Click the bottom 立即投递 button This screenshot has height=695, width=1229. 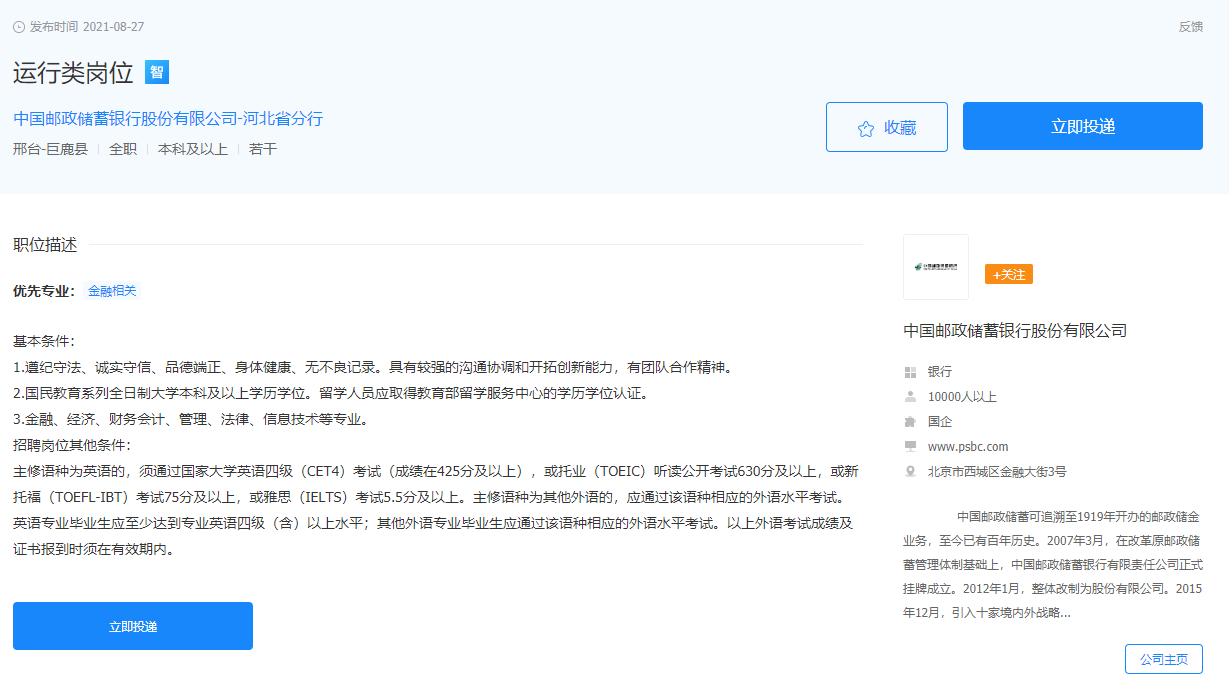pos(133,626)
